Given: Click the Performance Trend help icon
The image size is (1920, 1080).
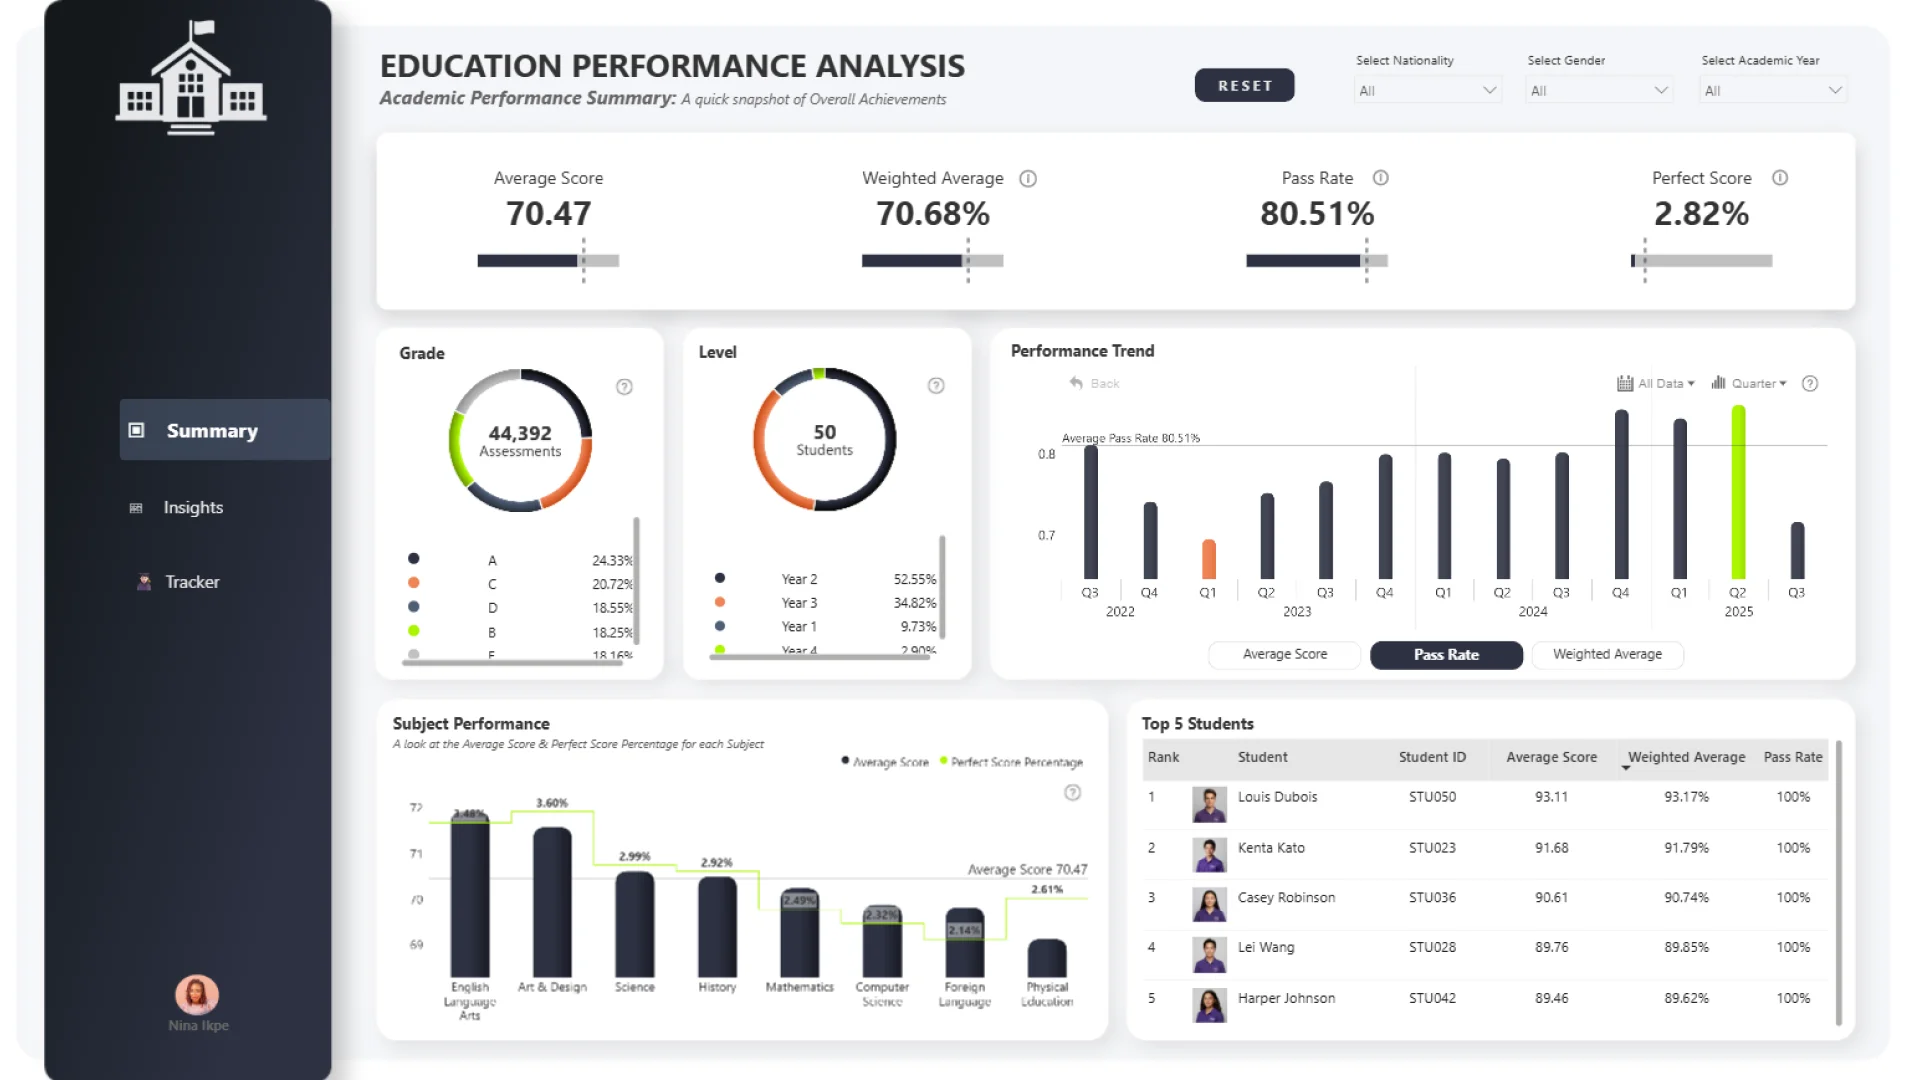Looking at the screenshot, I should tap(1809, 384).
